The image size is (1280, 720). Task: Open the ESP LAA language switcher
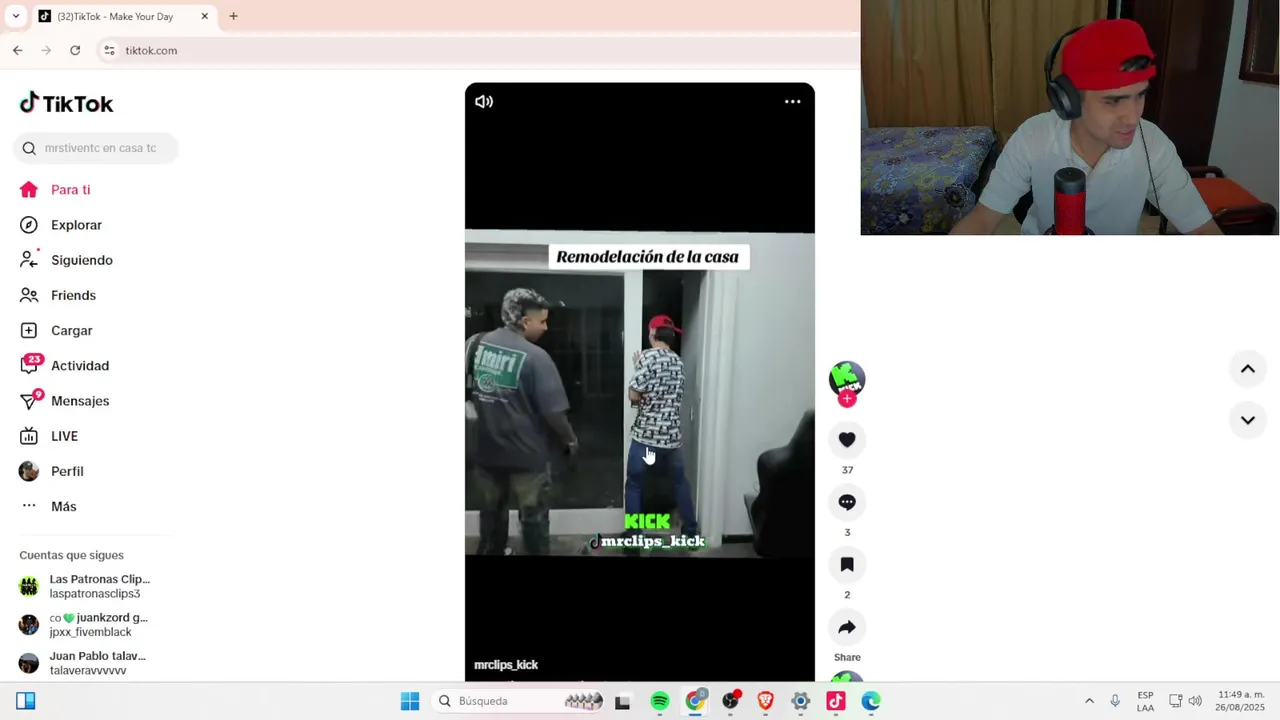click(x=1145, y=701)
